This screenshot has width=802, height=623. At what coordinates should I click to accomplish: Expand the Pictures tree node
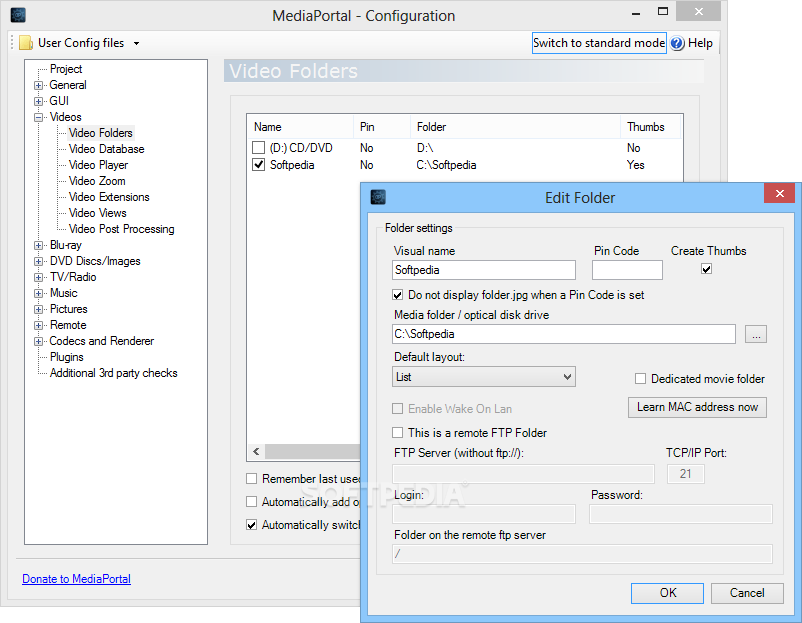tap(38, 309)
